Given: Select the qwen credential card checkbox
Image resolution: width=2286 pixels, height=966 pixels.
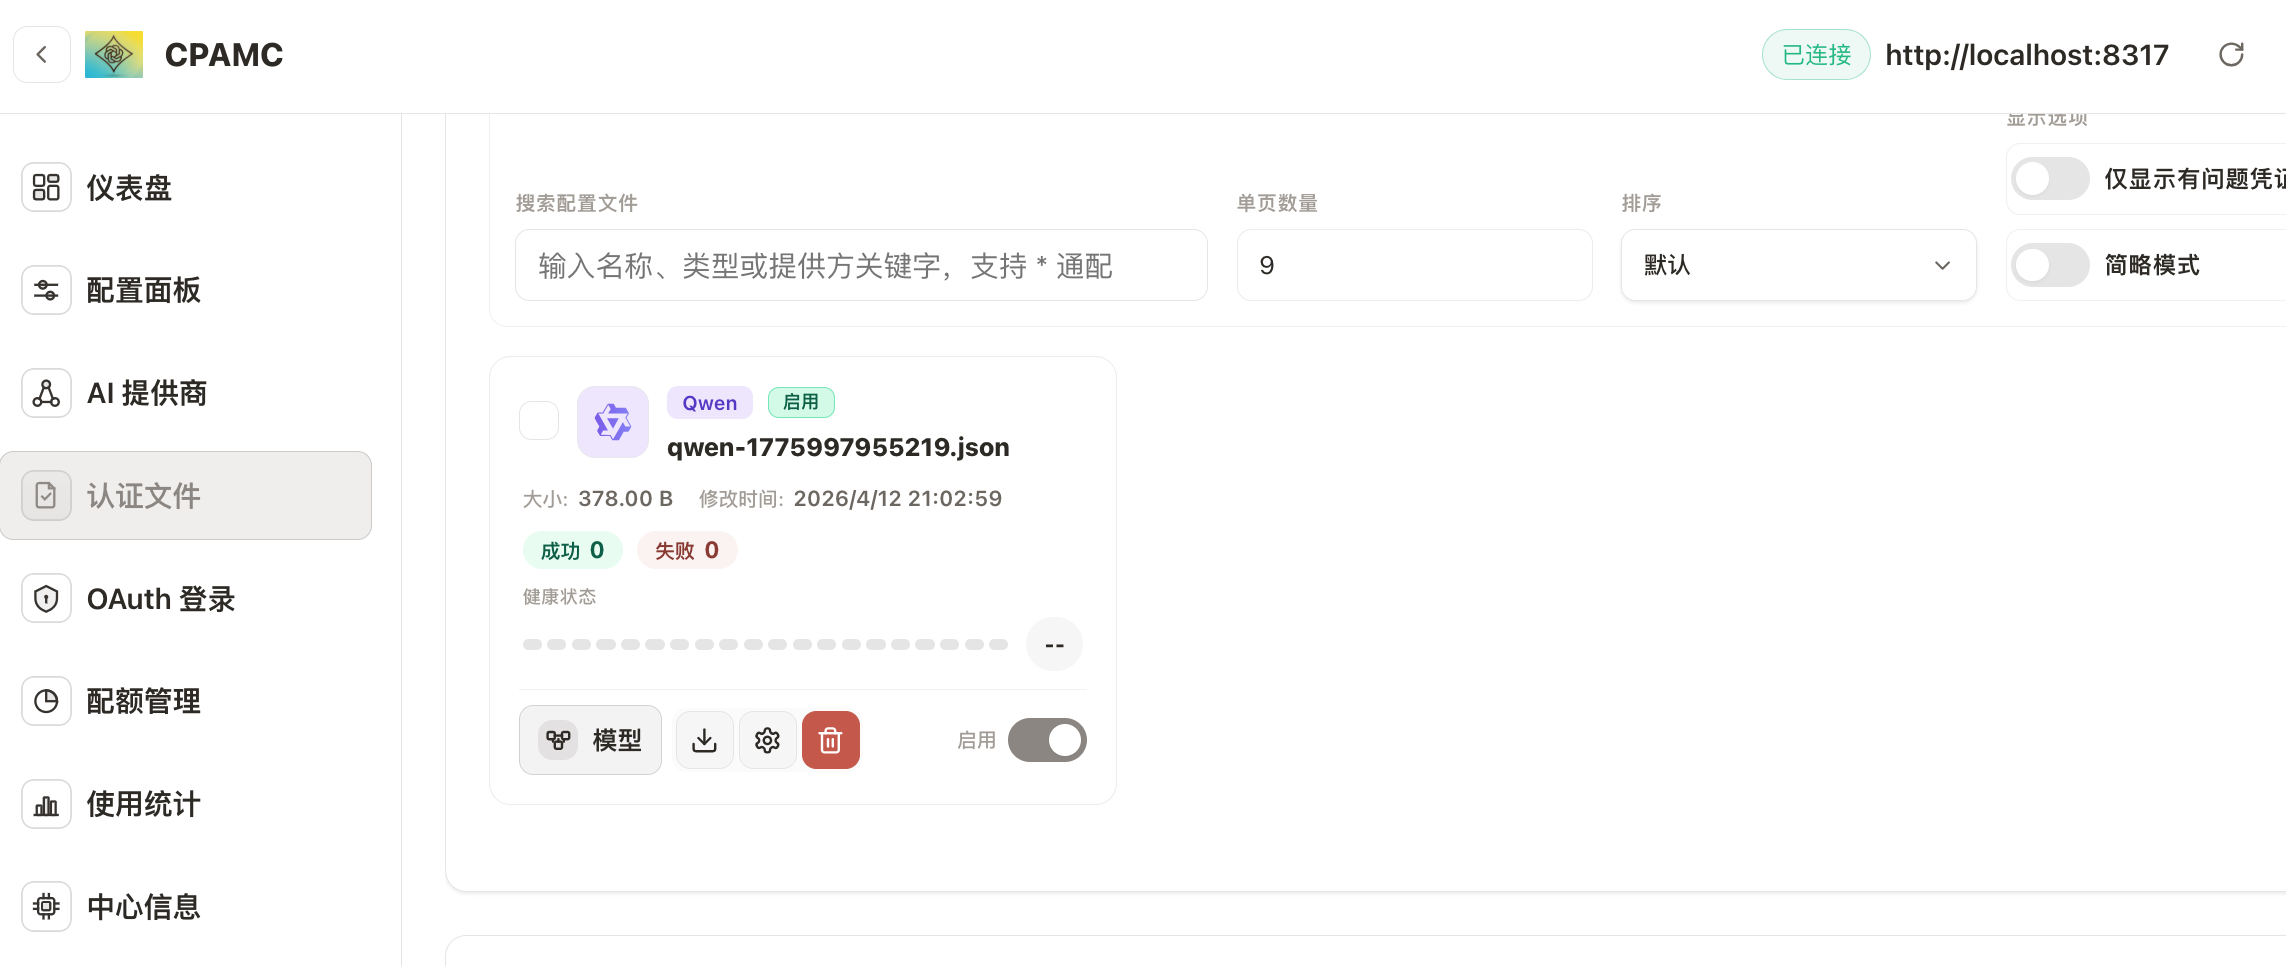Looking at the screenshot, I should point(539,420).
